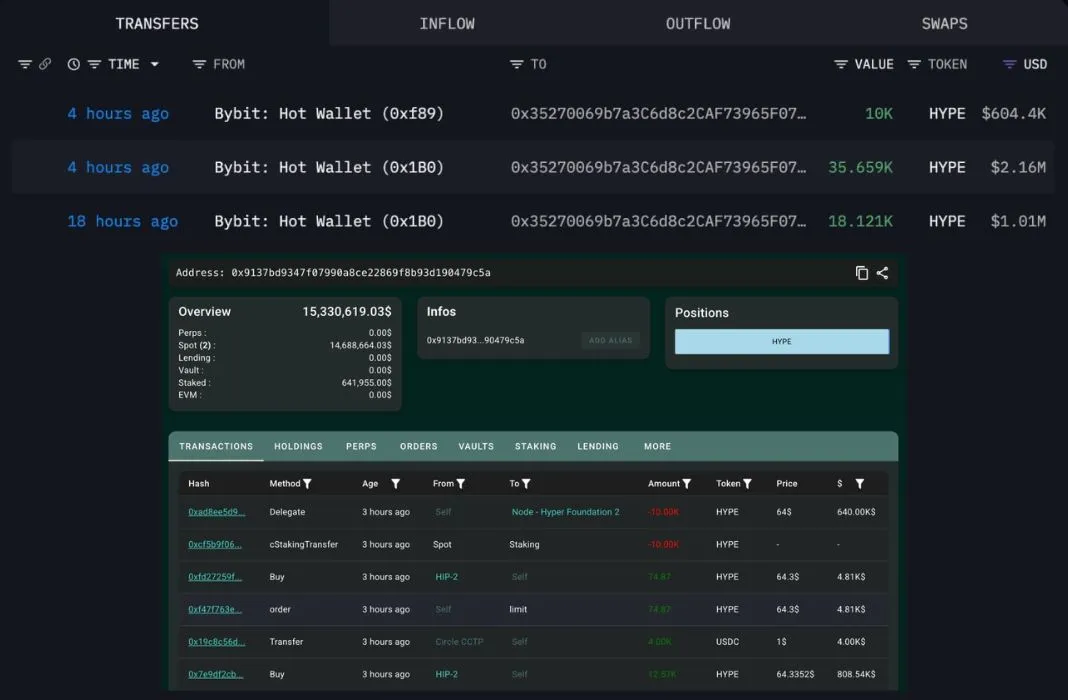Open the TRANSFERS tab
The width and height of the screenshot is (1068, 700).
tap(157, 23)
